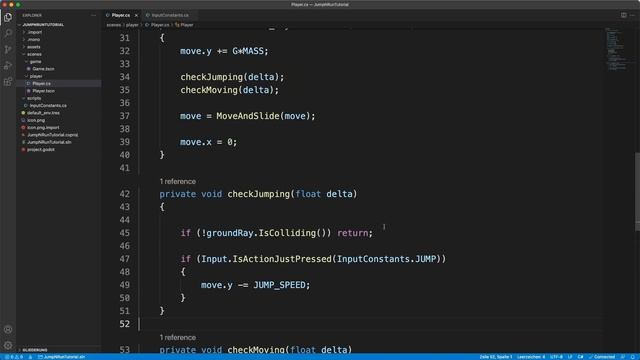This screenshot has height=360, width=640.
Task: Click 'MoveAndSlide' on line 37
Action: tap(248, 116)
